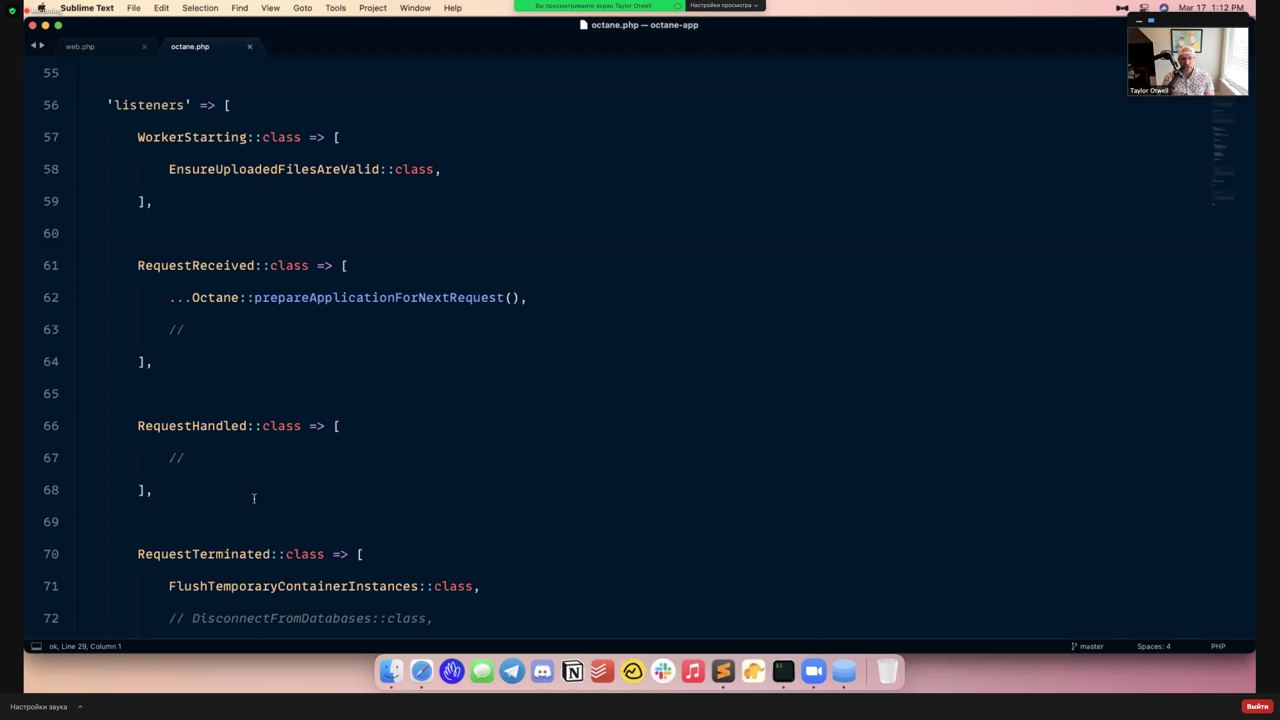Click Sublime Text icon in dock
This screenshot has width=1280, height=720.
pyautogui.click(x=723, y=672)
